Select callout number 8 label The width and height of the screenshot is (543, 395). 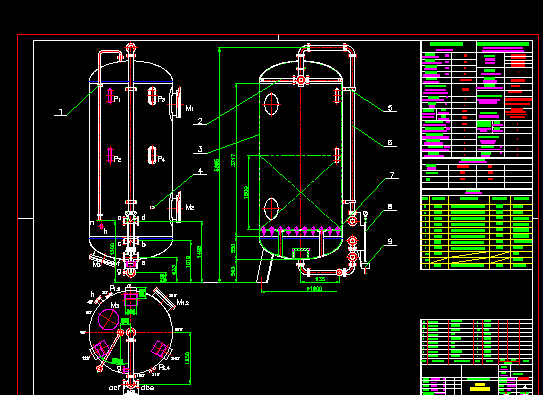pos(390,207)
